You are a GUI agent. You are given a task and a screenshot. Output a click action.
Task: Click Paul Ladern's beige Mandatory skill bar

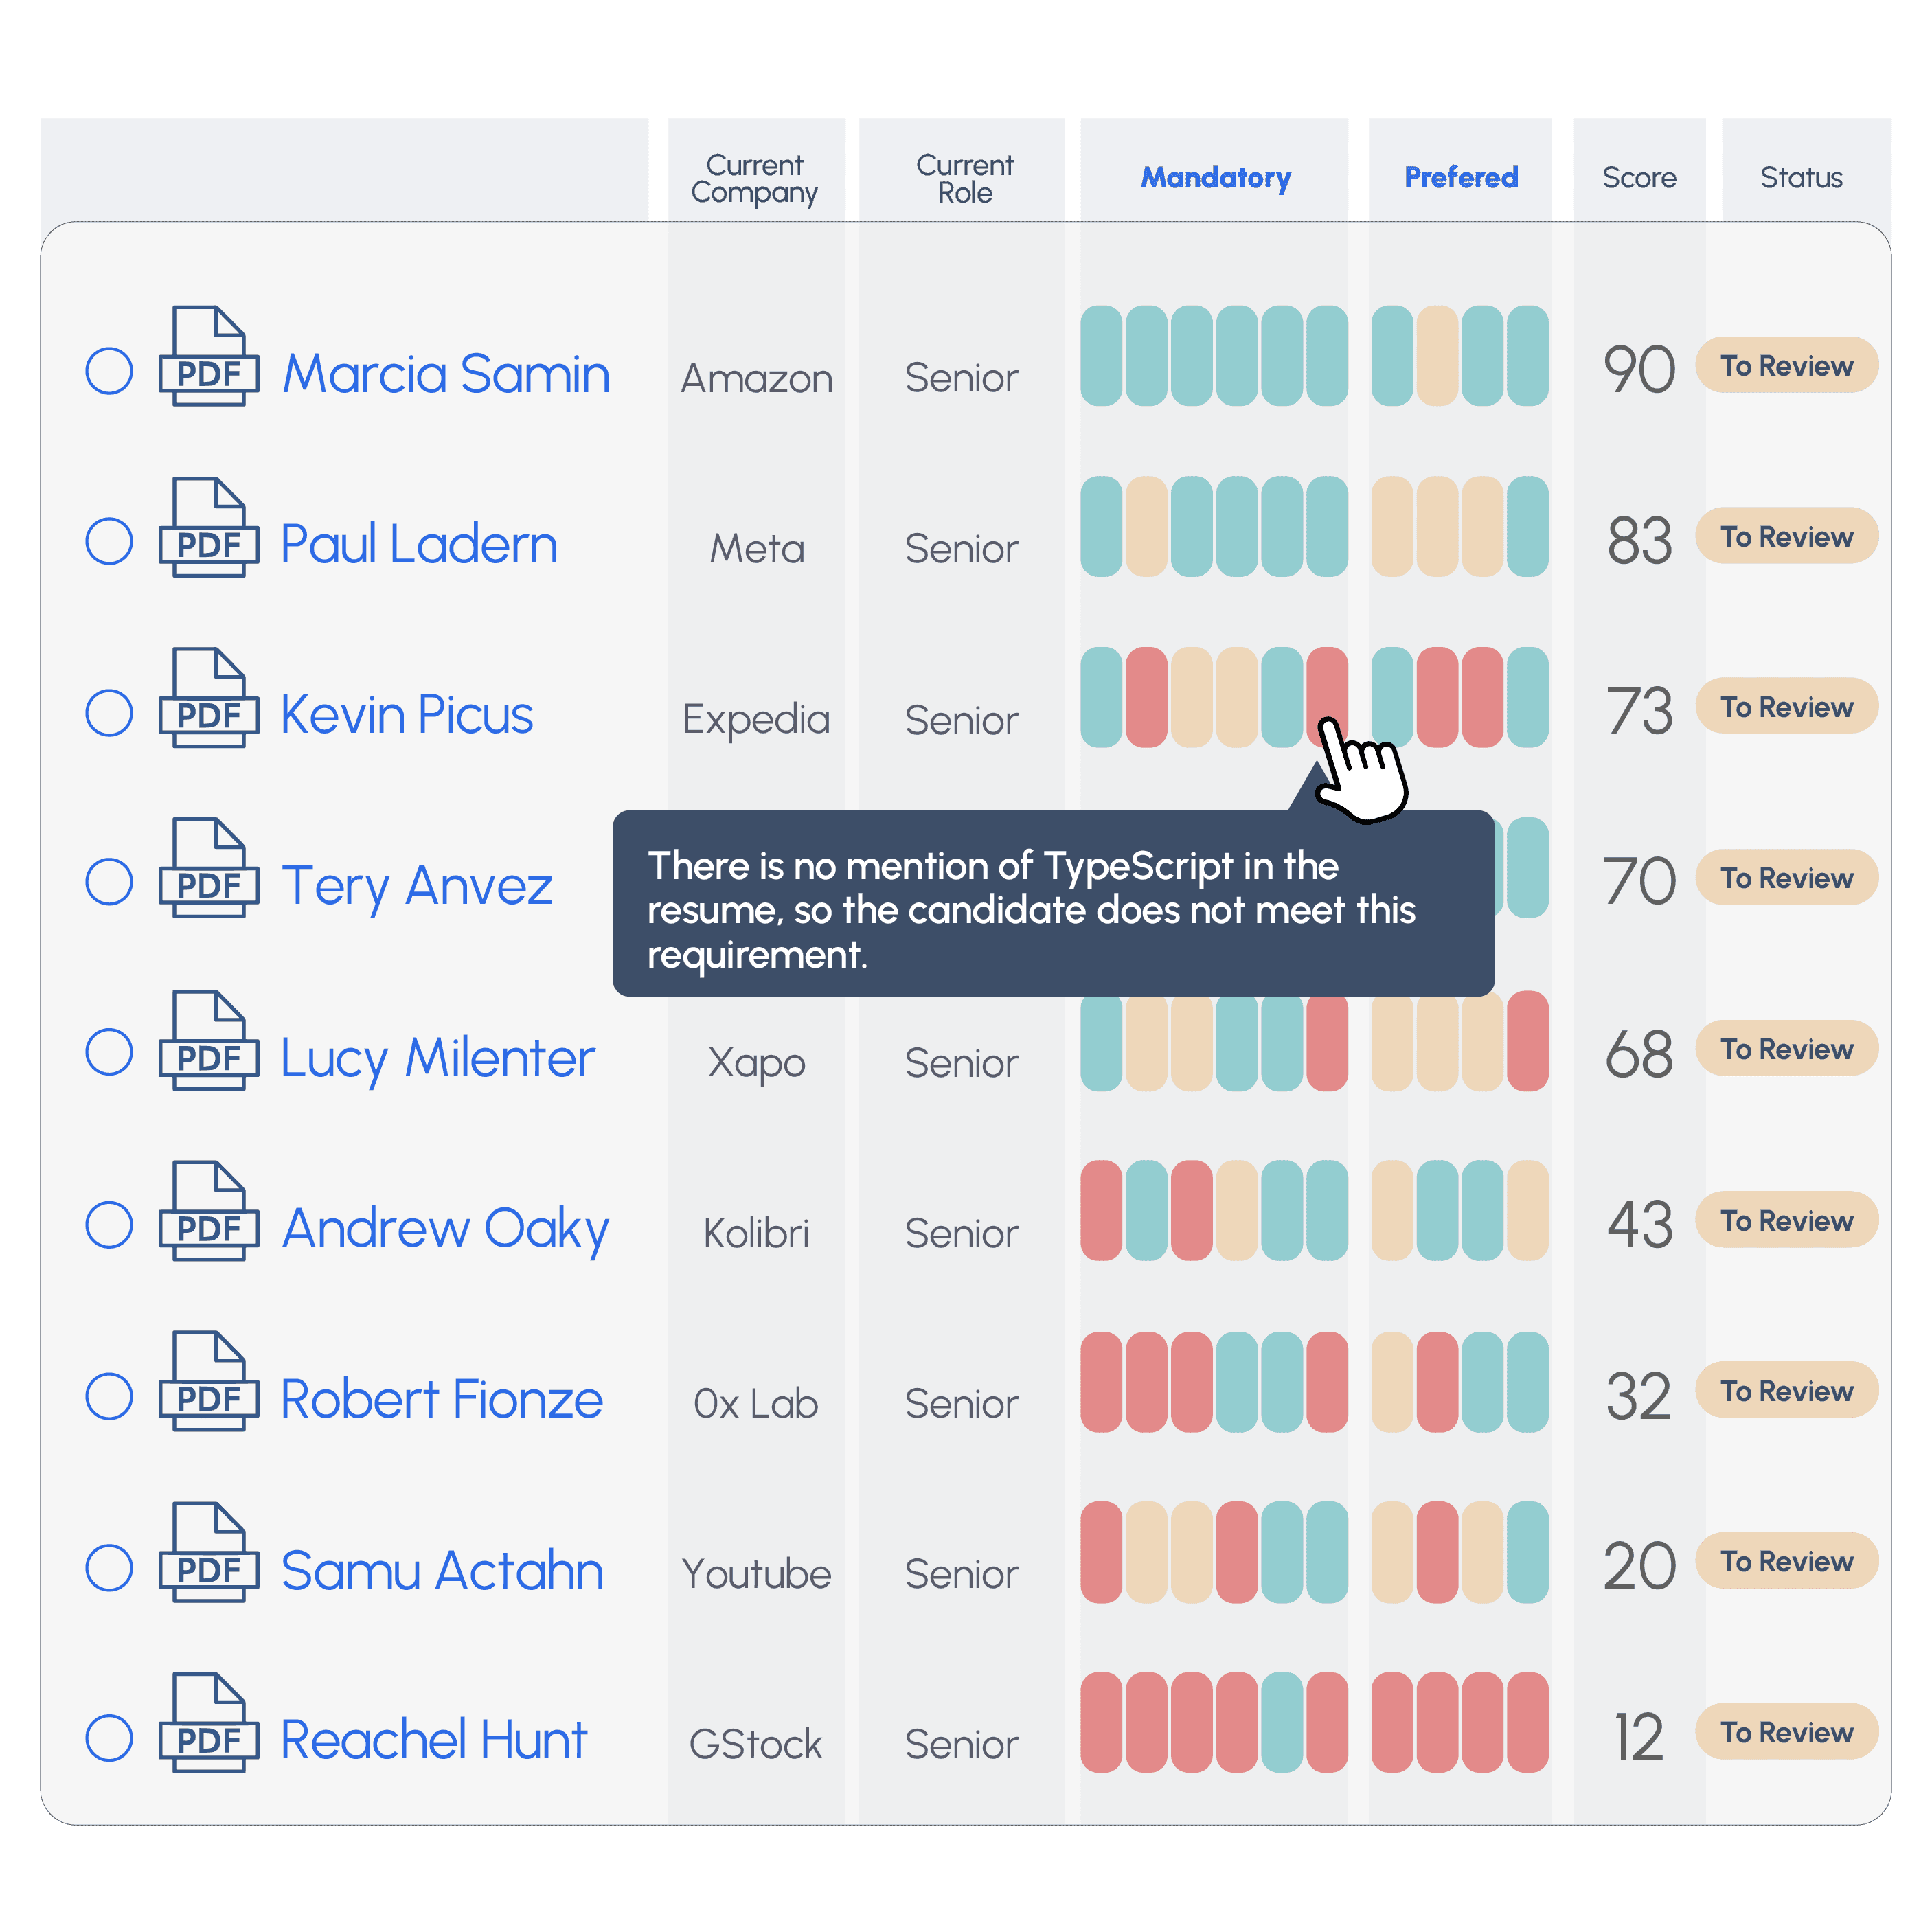1146,527
